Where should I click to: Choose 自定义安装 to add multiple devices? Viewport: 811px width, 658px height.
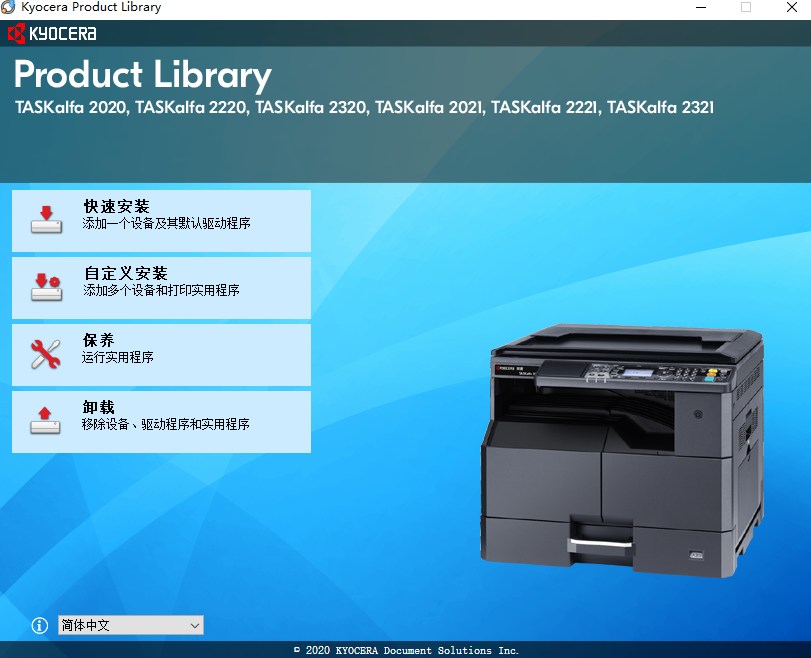pos(160,286)
